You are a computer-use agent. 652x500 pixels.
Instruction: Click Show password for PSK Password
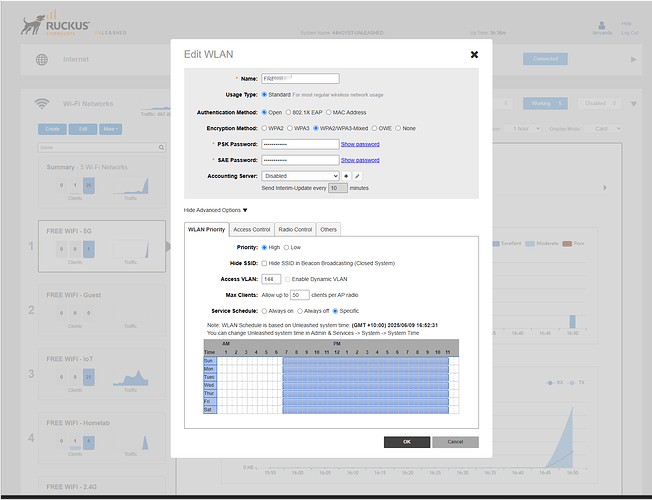click(360, 144)
